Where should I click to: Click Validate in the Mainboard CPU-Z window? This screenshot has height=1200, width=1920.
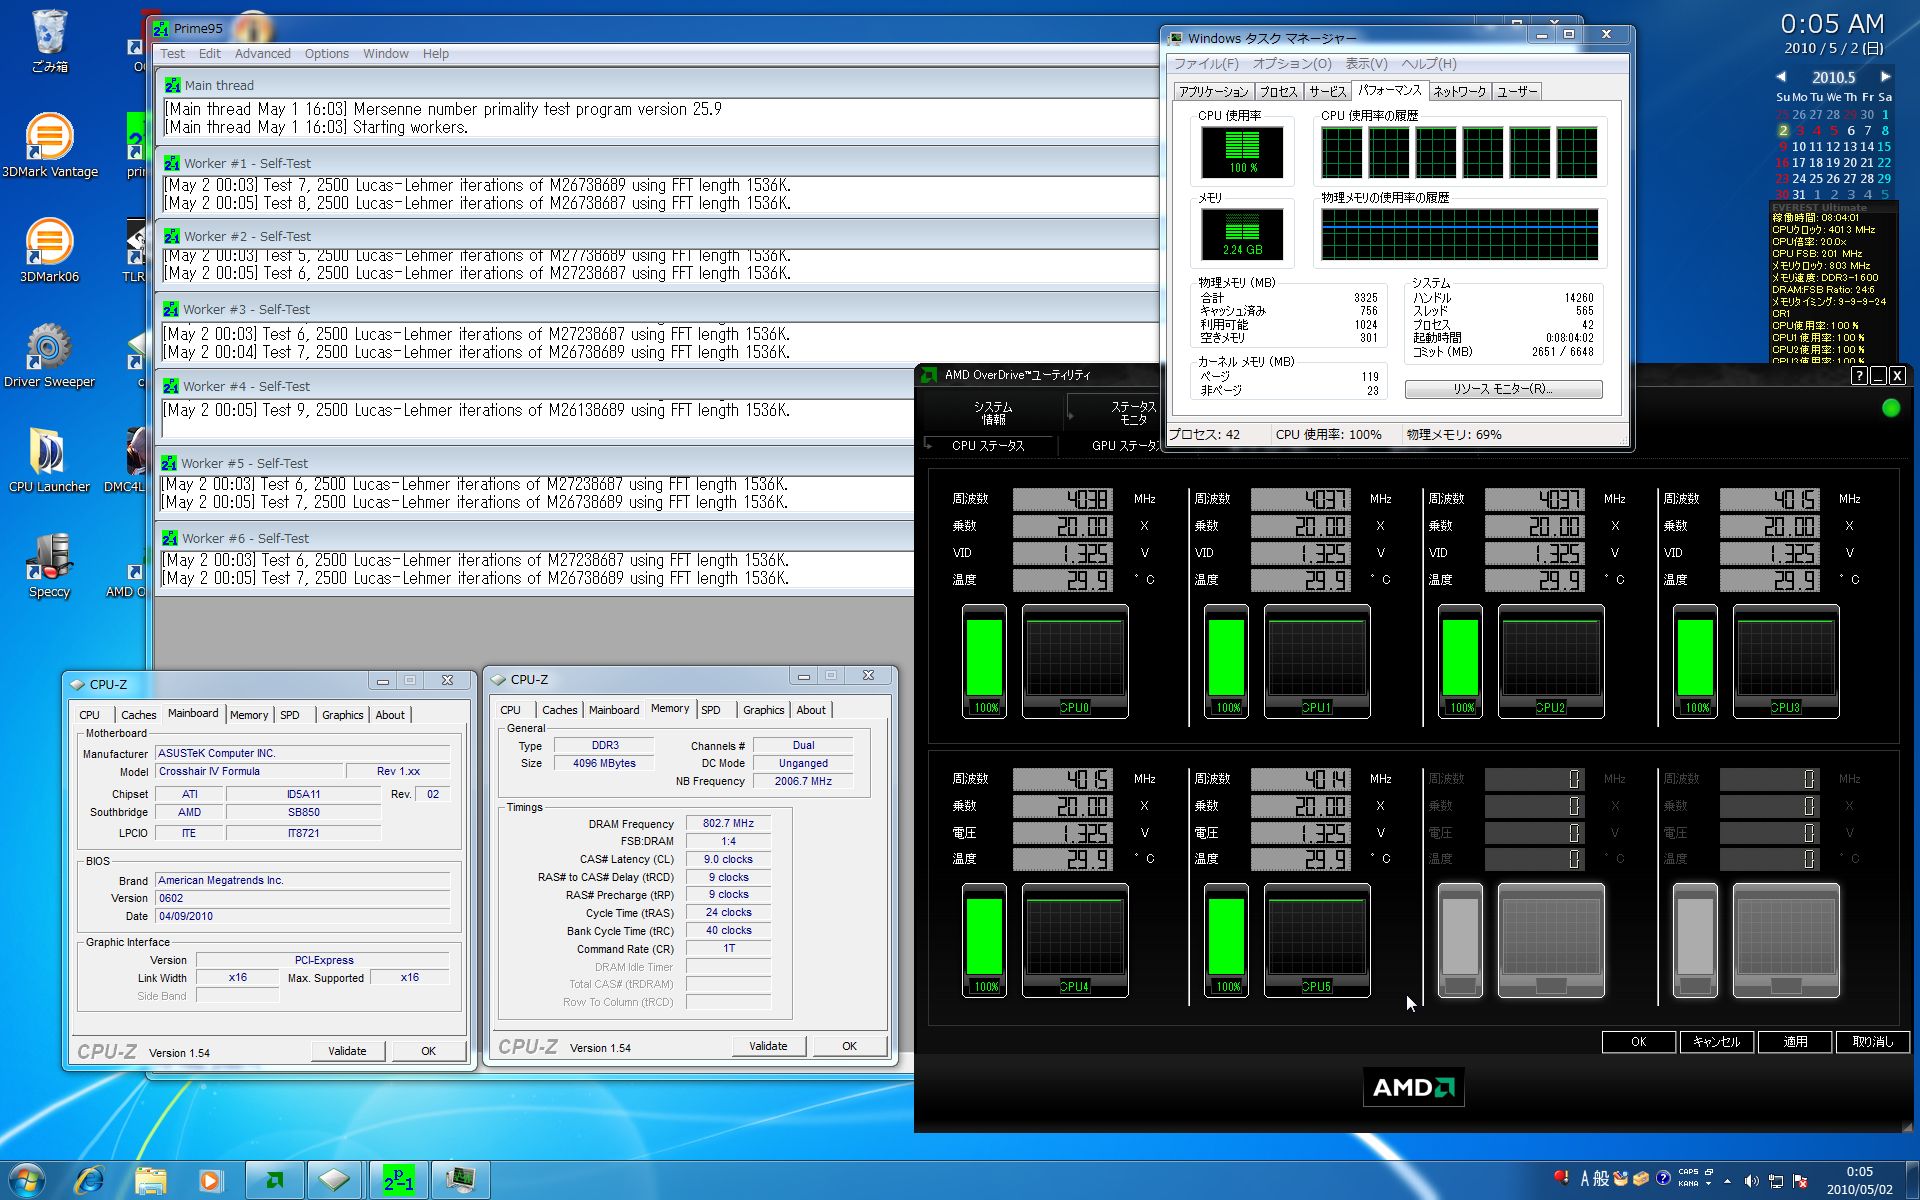click(347, 1051)
